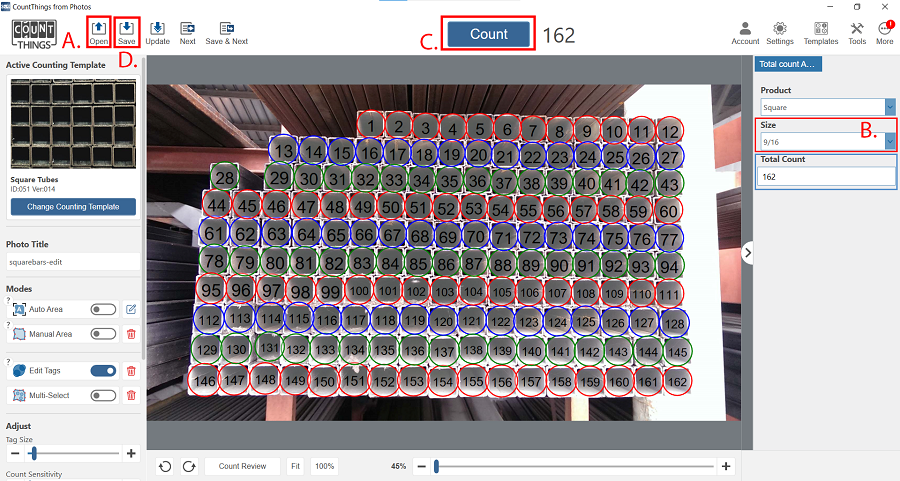
Task: Click the Update icon
Action: click(x=157, y=27)
